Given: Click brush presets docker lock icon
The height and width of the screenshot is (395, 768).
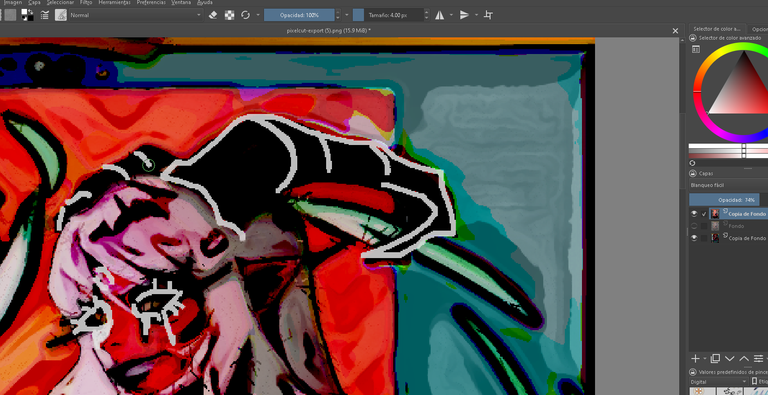Looking at the screenshot, I should pos(693,372).
